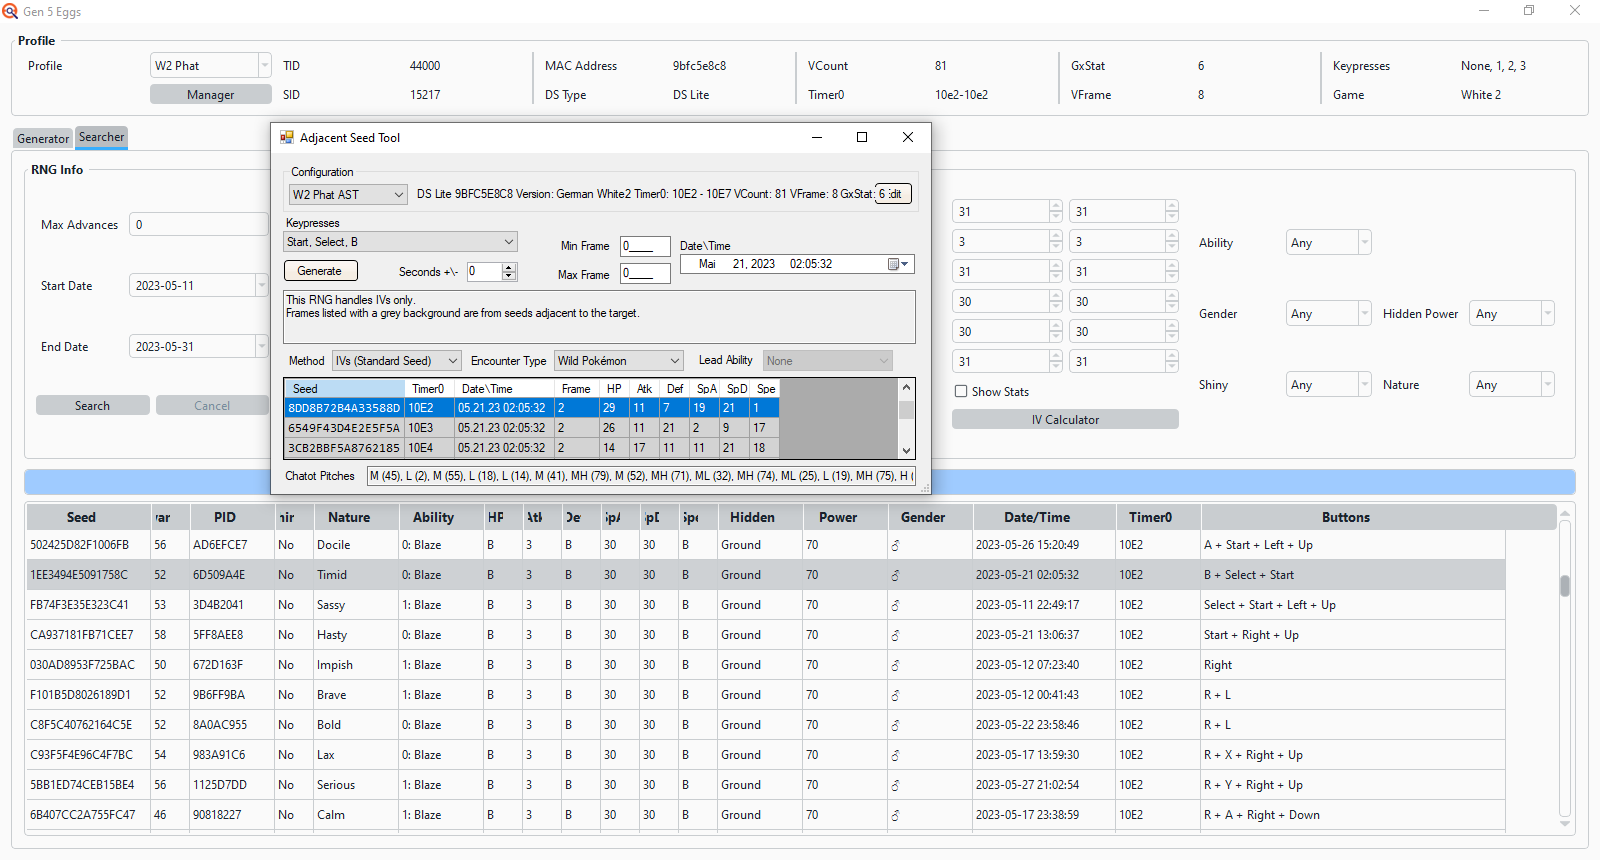Increase the Seconds +\- stepper value
Viewport: 1600px width, 860px height.
tap(509, 267)
